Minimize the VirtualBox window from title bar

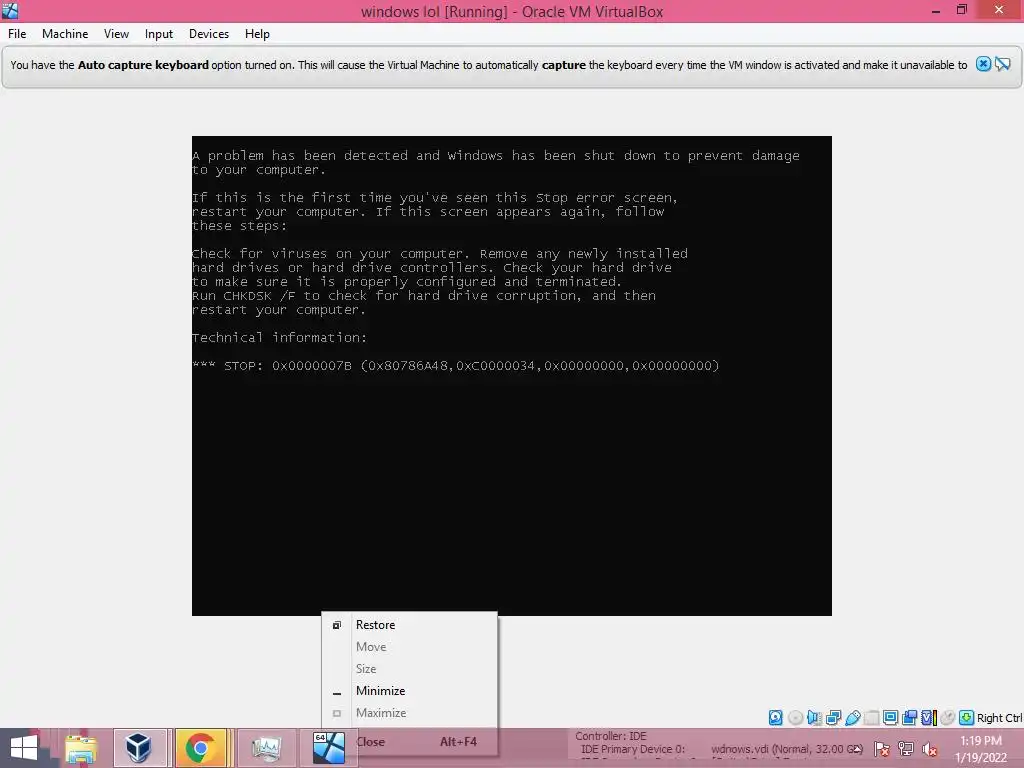click(x=935, y=10)
